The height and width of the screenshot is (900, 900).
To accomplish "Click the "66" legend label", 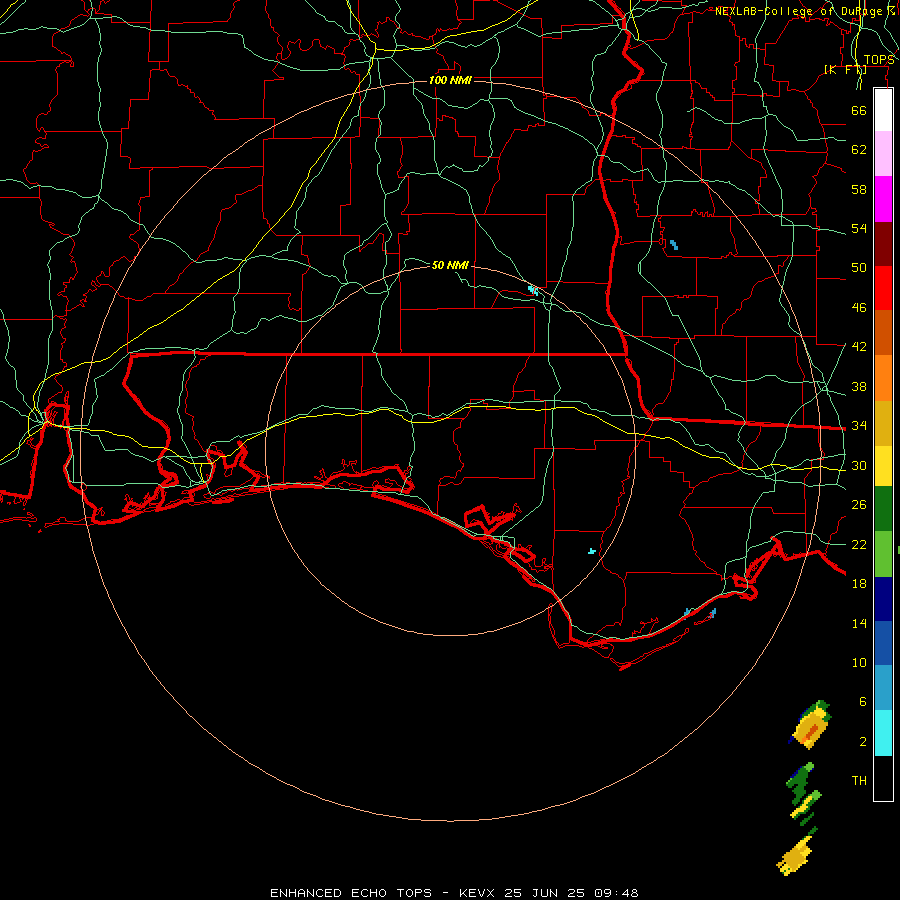I will [859, 110].
